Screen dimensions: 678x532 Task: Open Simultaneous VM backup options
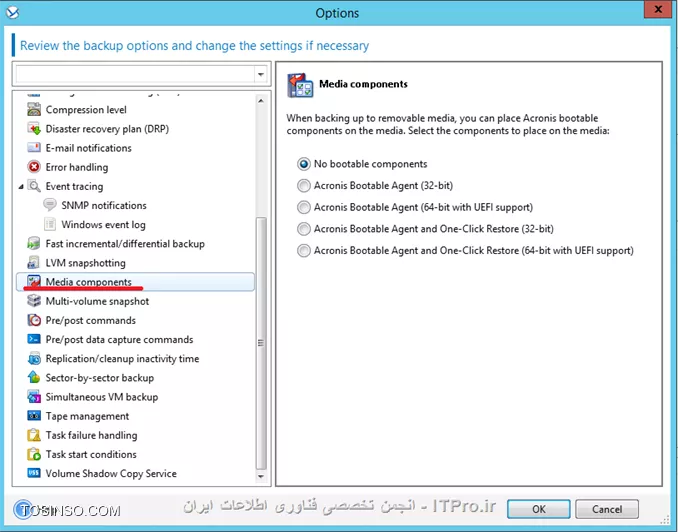[x=102, y=397]
